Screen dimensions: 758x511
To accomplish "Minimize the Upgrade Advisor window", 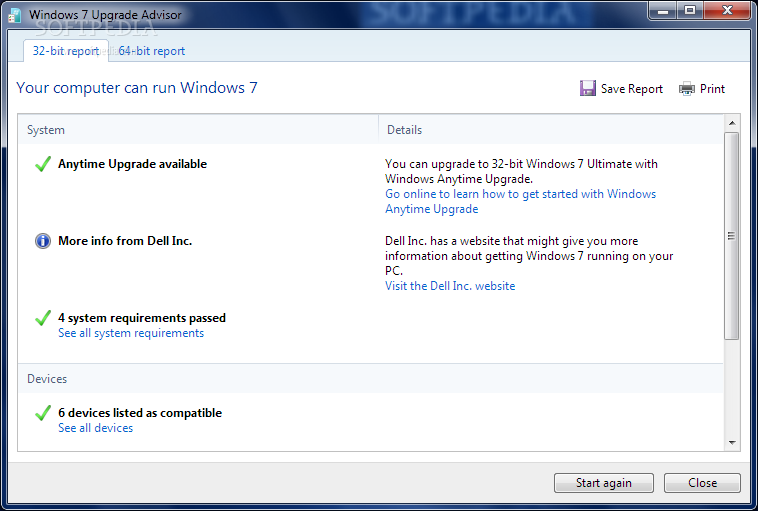I will tap(663, 11).
